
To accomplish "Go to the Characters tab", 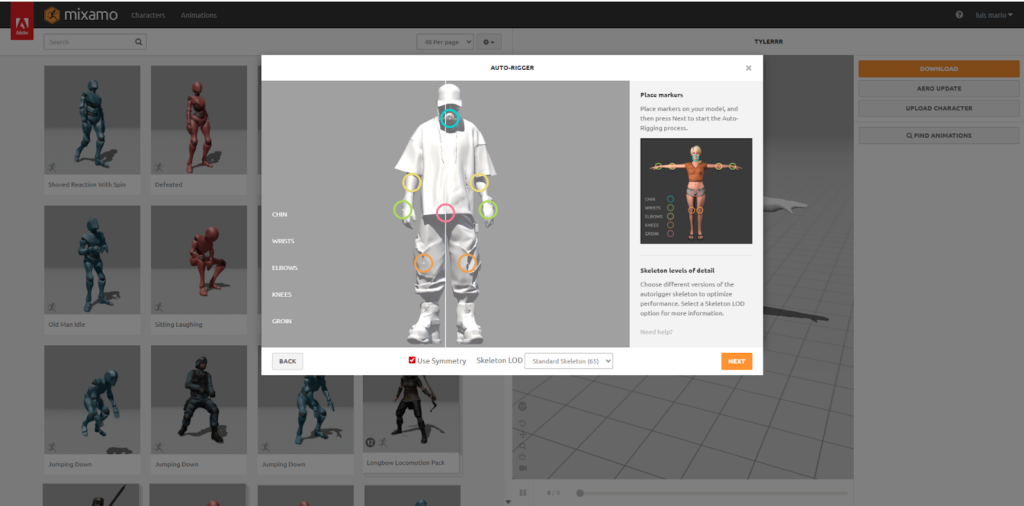I will pos(148,15).
